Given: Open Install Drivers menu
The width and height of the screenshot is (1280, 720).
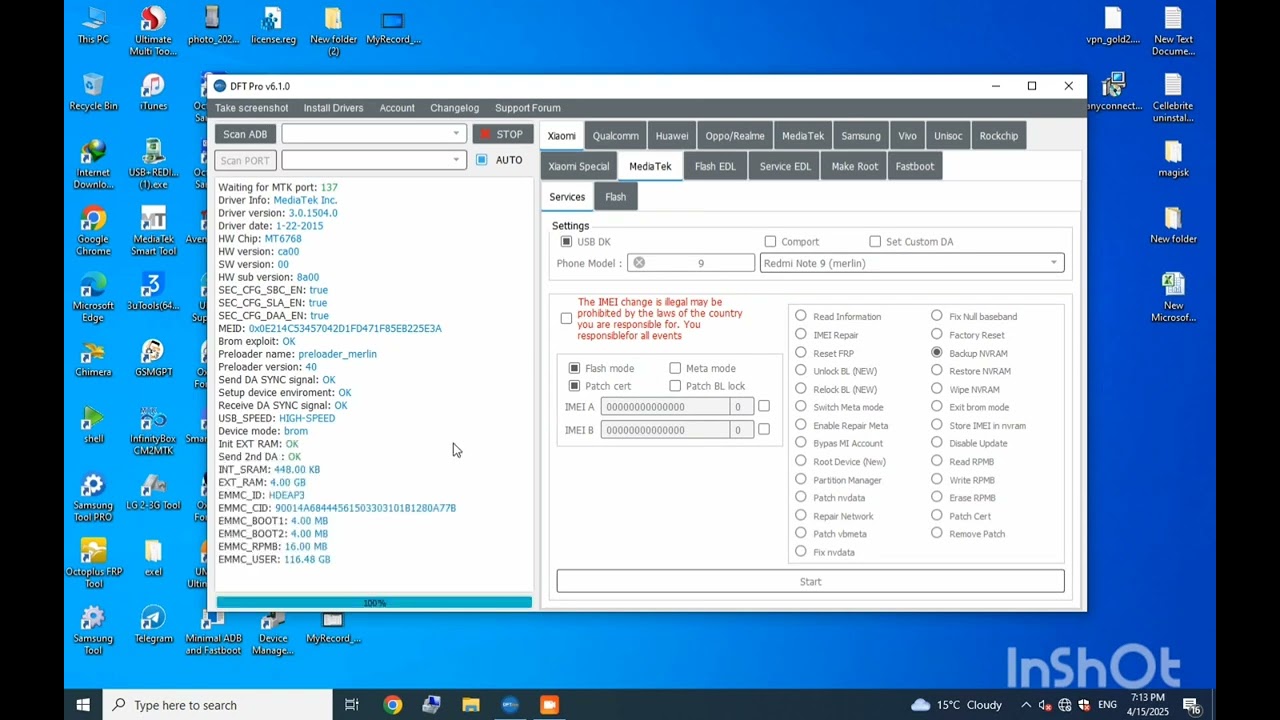Looking at the screenshot, I should (333, 108).
